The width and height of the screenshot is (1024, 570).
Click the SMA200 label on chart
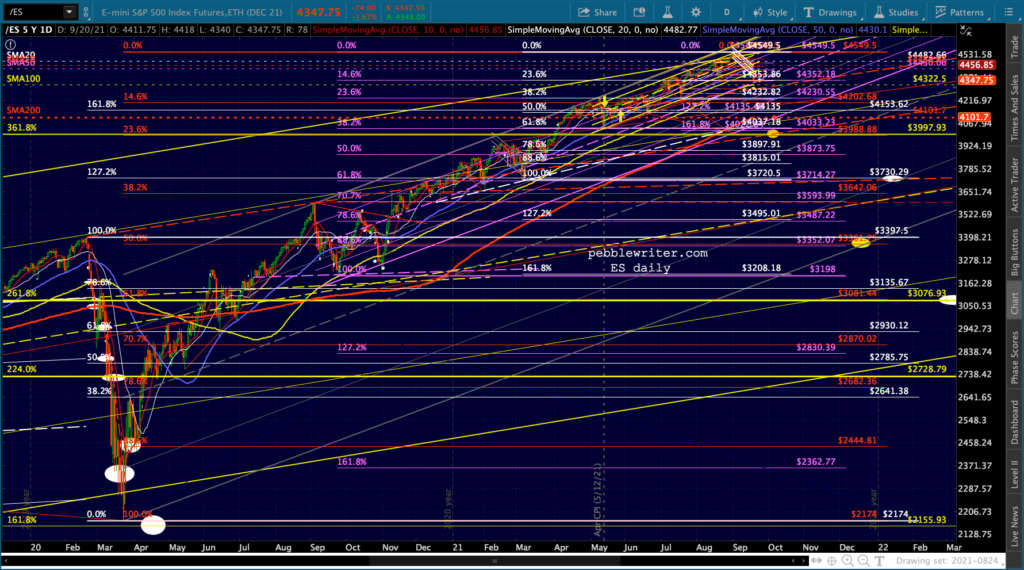[24, 110]
